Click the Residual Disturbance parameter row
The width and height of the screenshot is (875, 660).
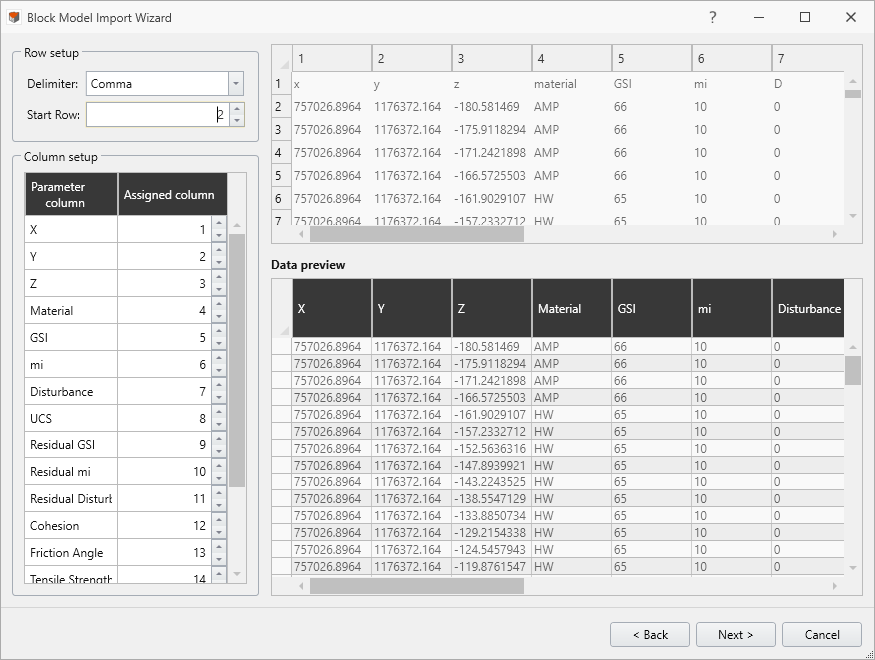tap(126, 499)
